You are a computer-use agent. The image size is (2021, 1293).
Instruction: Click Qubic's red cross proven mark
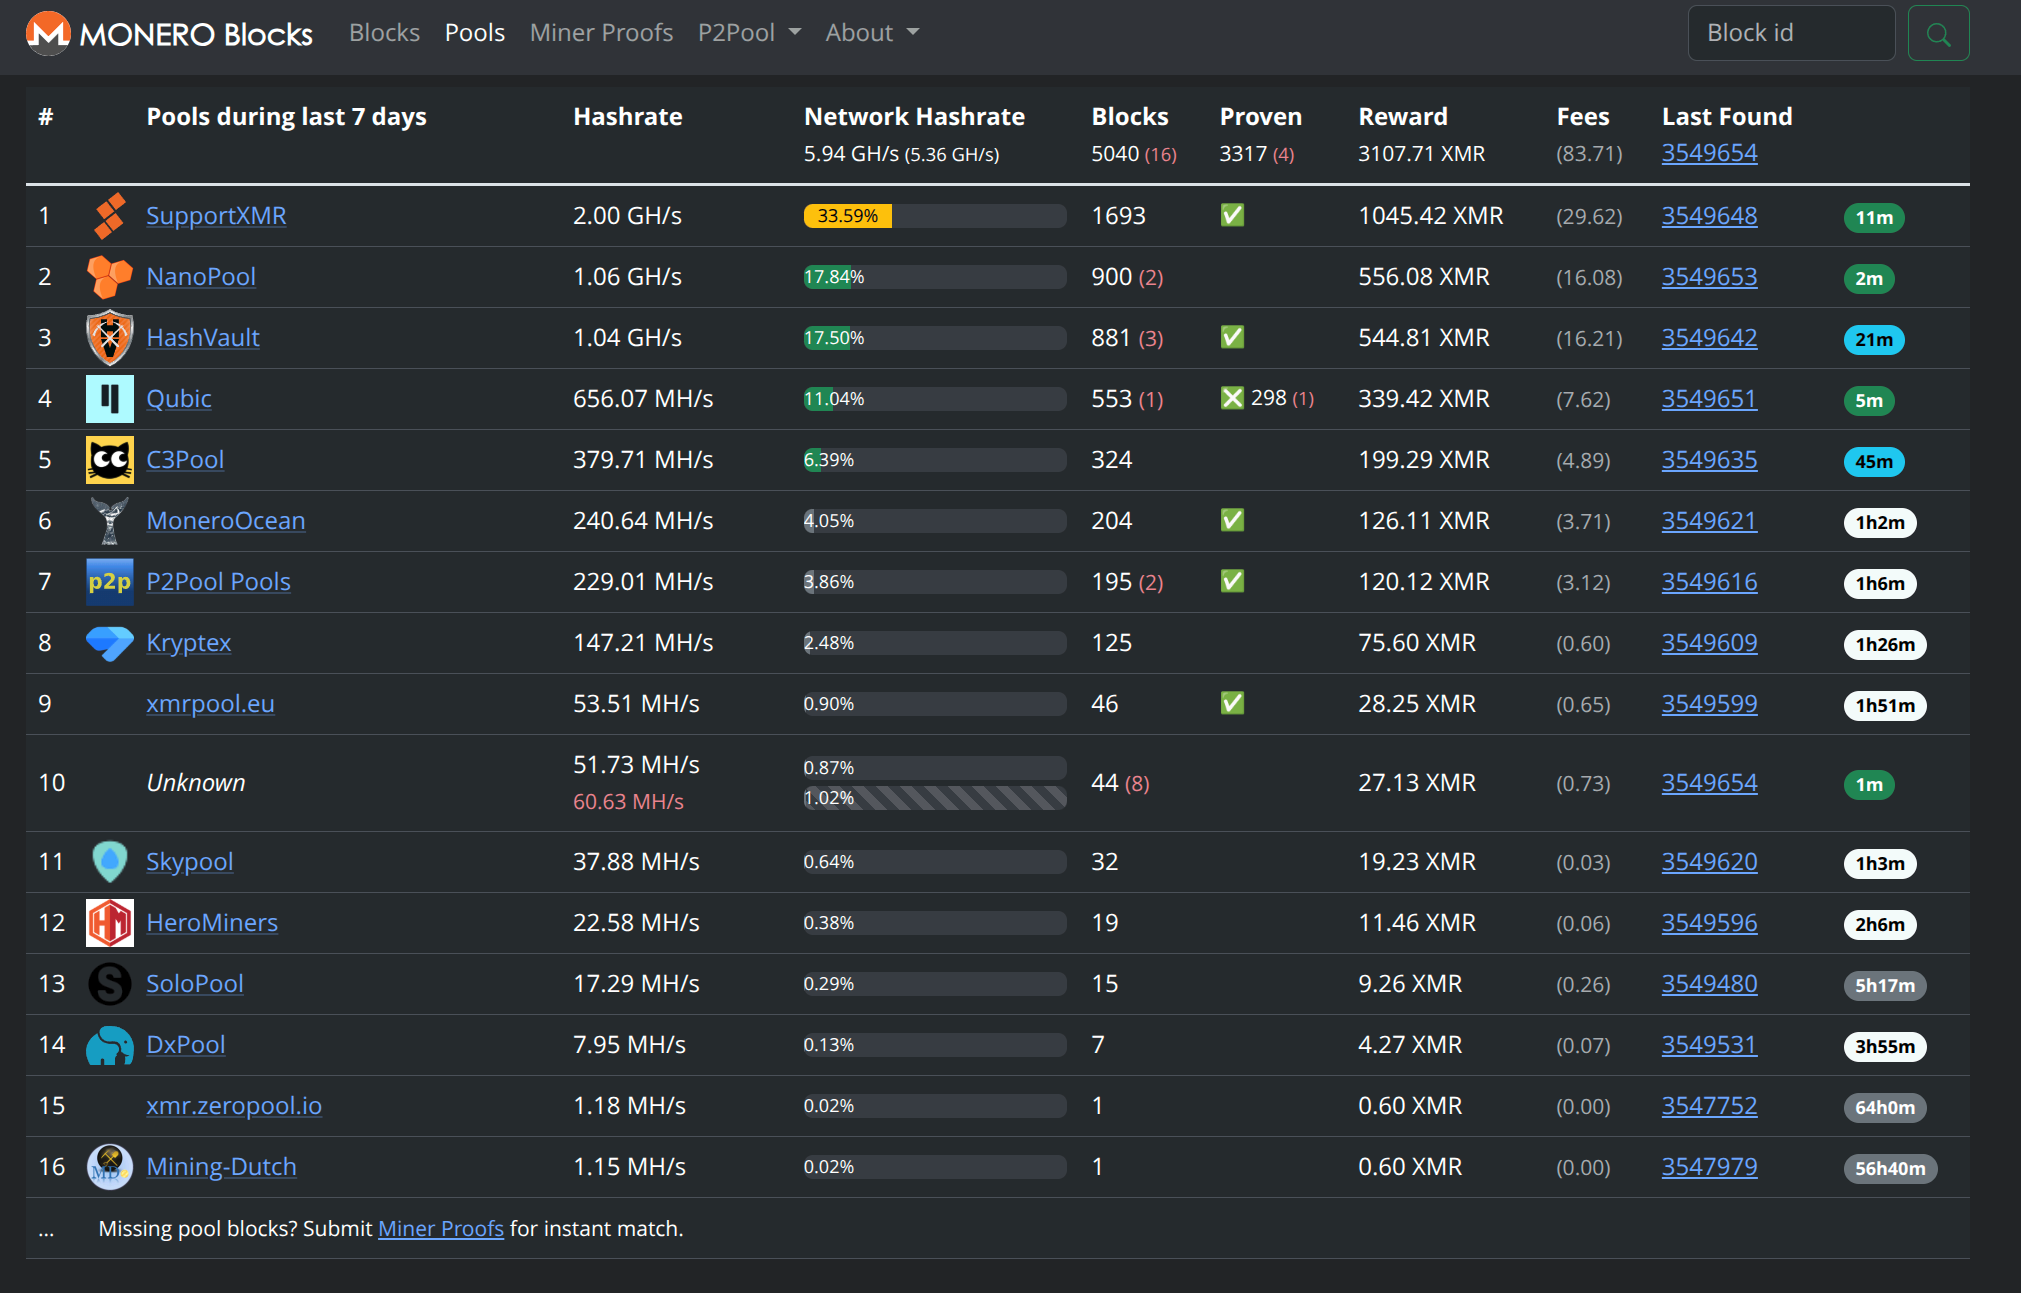tap(1232, 399)
